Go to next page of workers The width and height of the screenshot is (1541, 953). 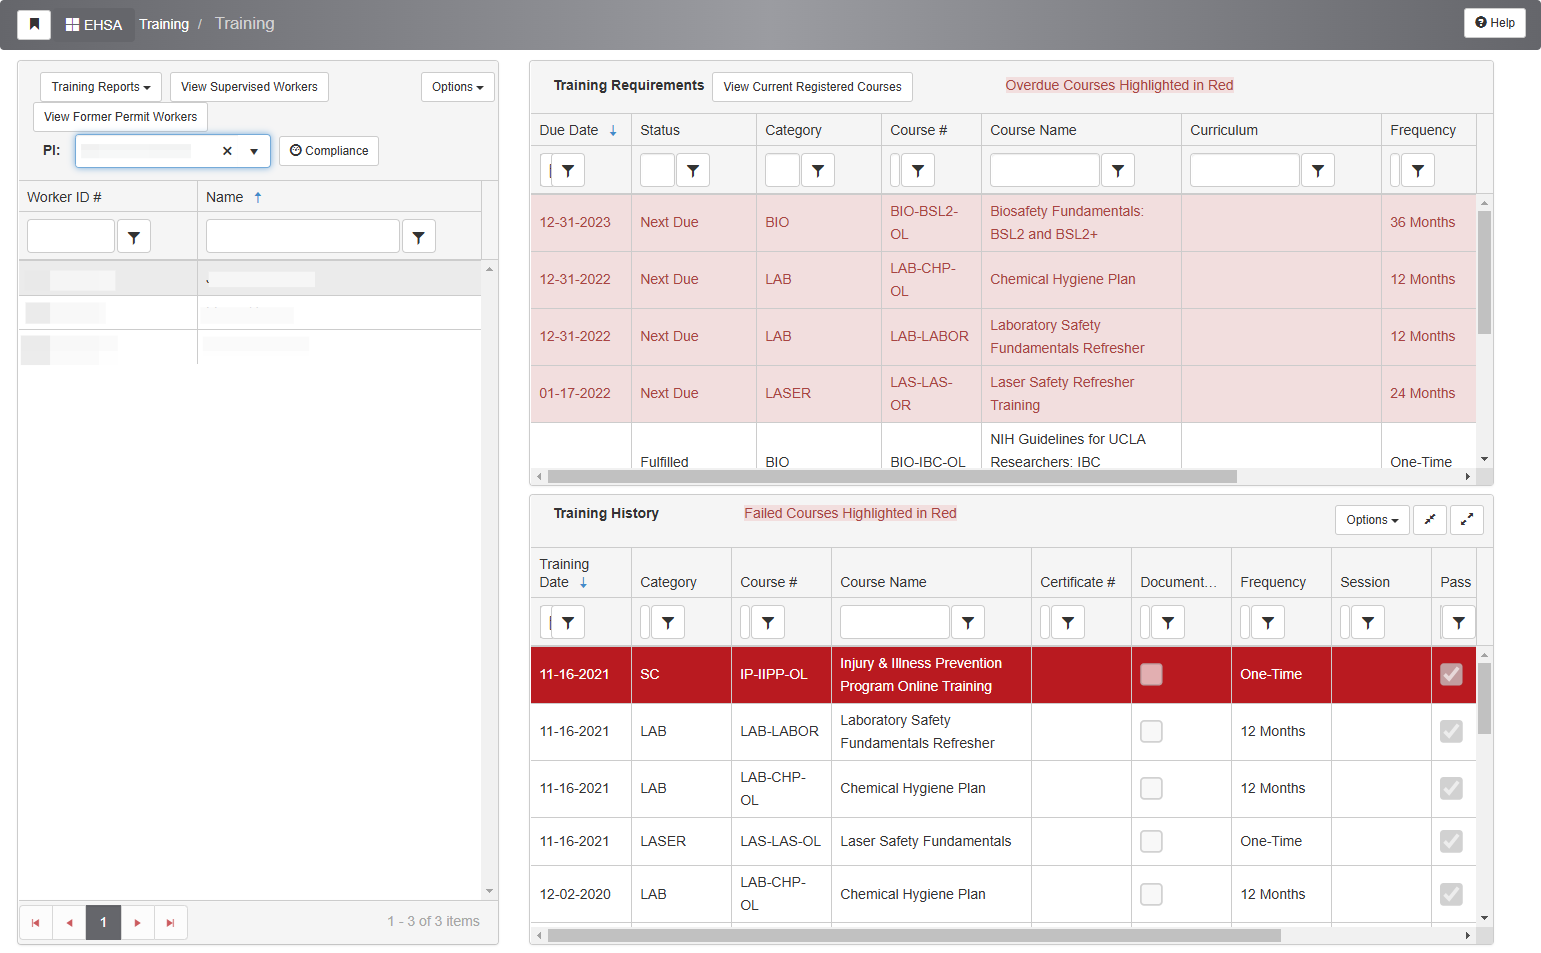point(137,922)
